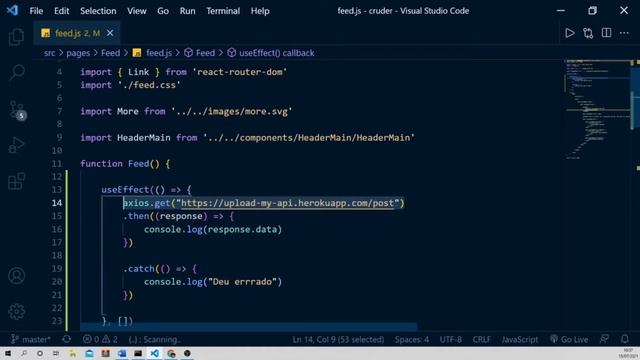Click 'function Feed()' declaration line

click(125, 164)
